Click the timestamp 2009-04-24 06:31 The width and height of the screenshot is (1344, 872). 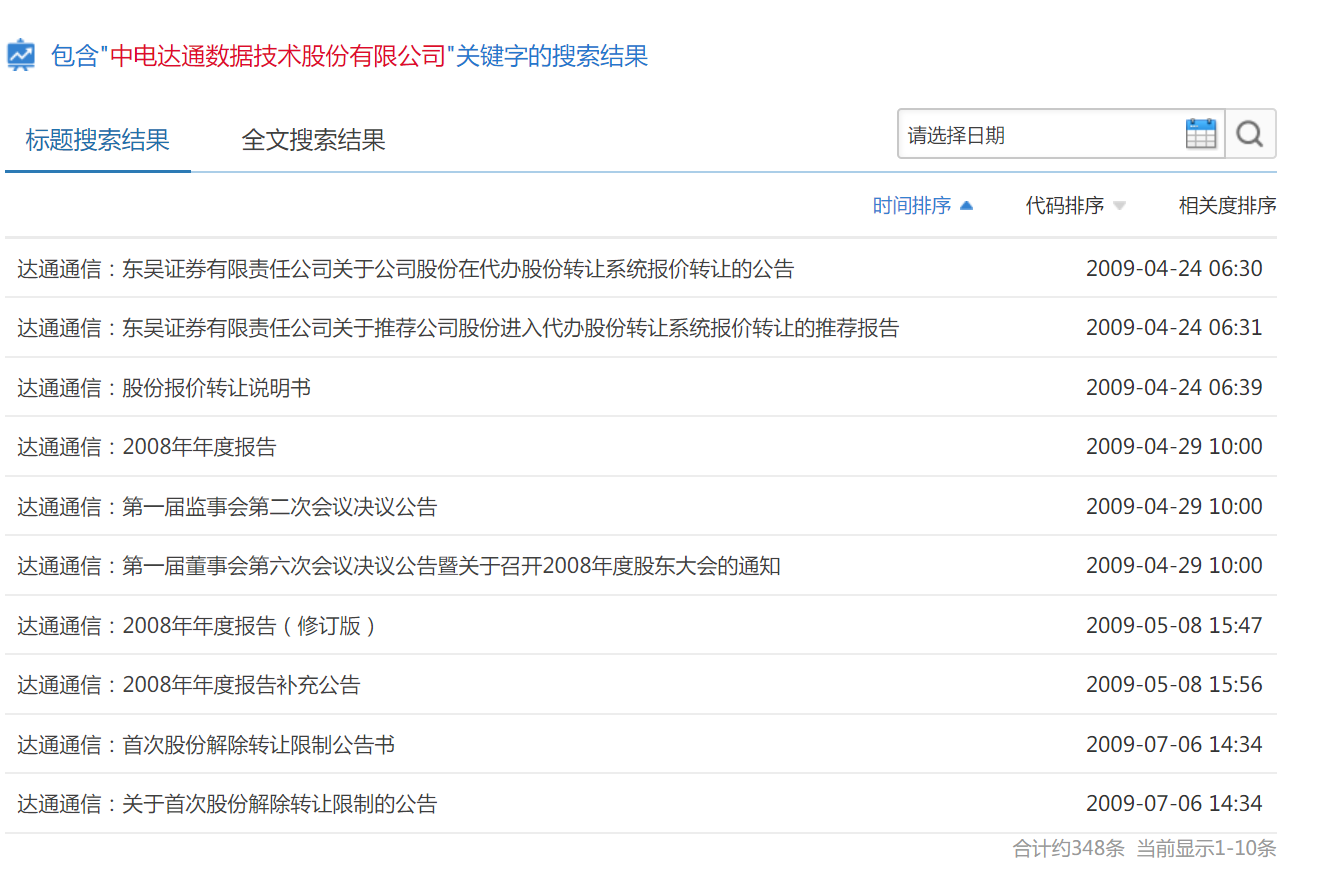click(x=1174, y=327)
